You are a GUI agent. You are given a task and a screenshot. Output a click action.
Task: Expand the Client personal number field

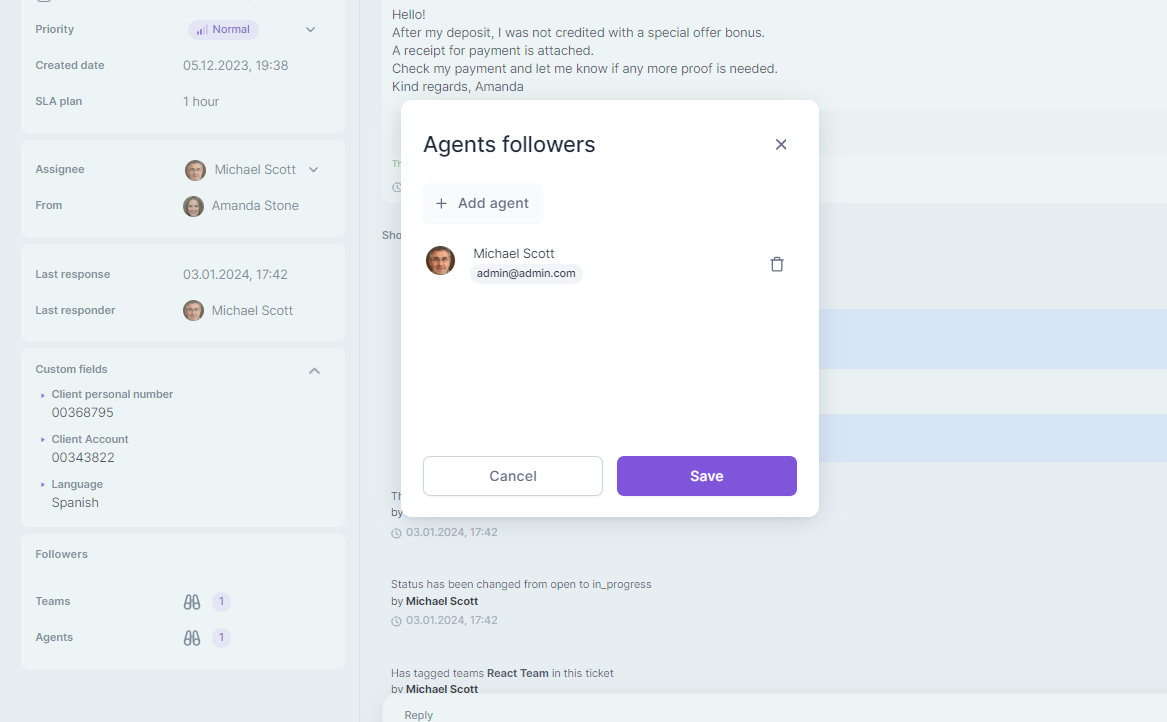coord(43,395)
